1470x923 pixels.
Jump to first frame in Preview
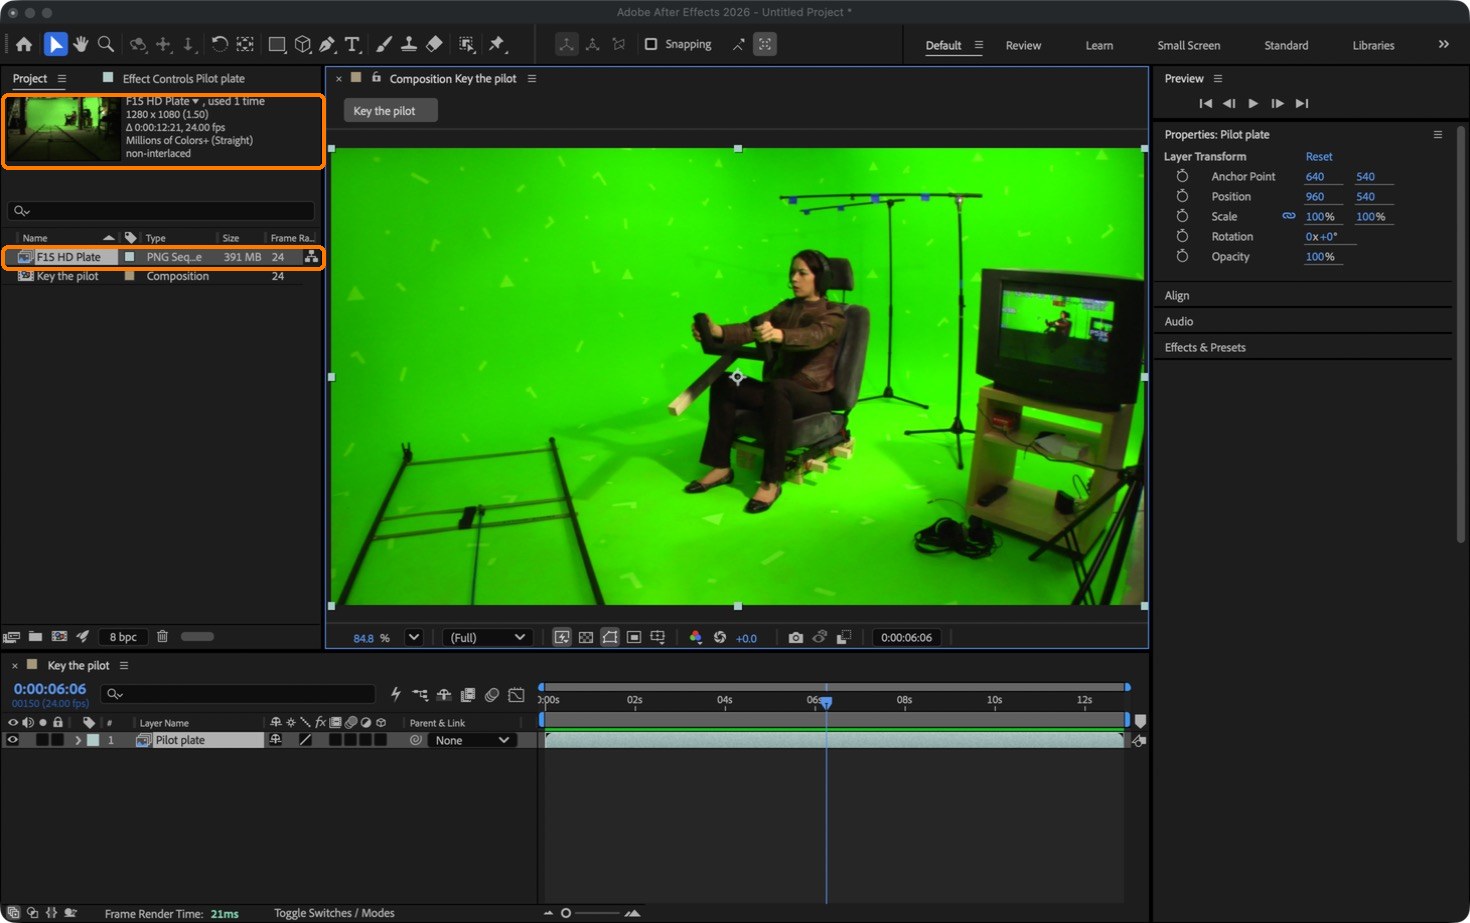tap(1205, 103)
